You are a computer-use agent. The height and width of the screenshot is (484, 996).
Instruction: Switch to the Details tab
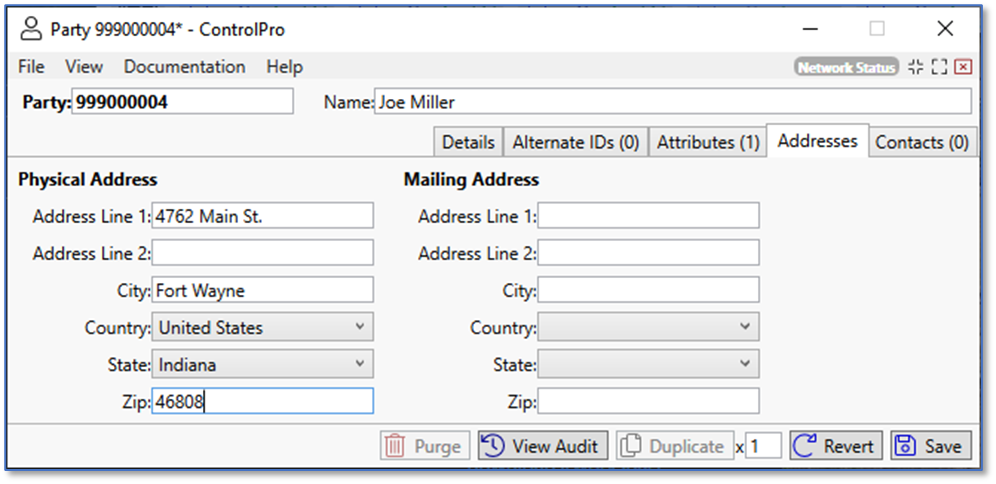point(467,143)
